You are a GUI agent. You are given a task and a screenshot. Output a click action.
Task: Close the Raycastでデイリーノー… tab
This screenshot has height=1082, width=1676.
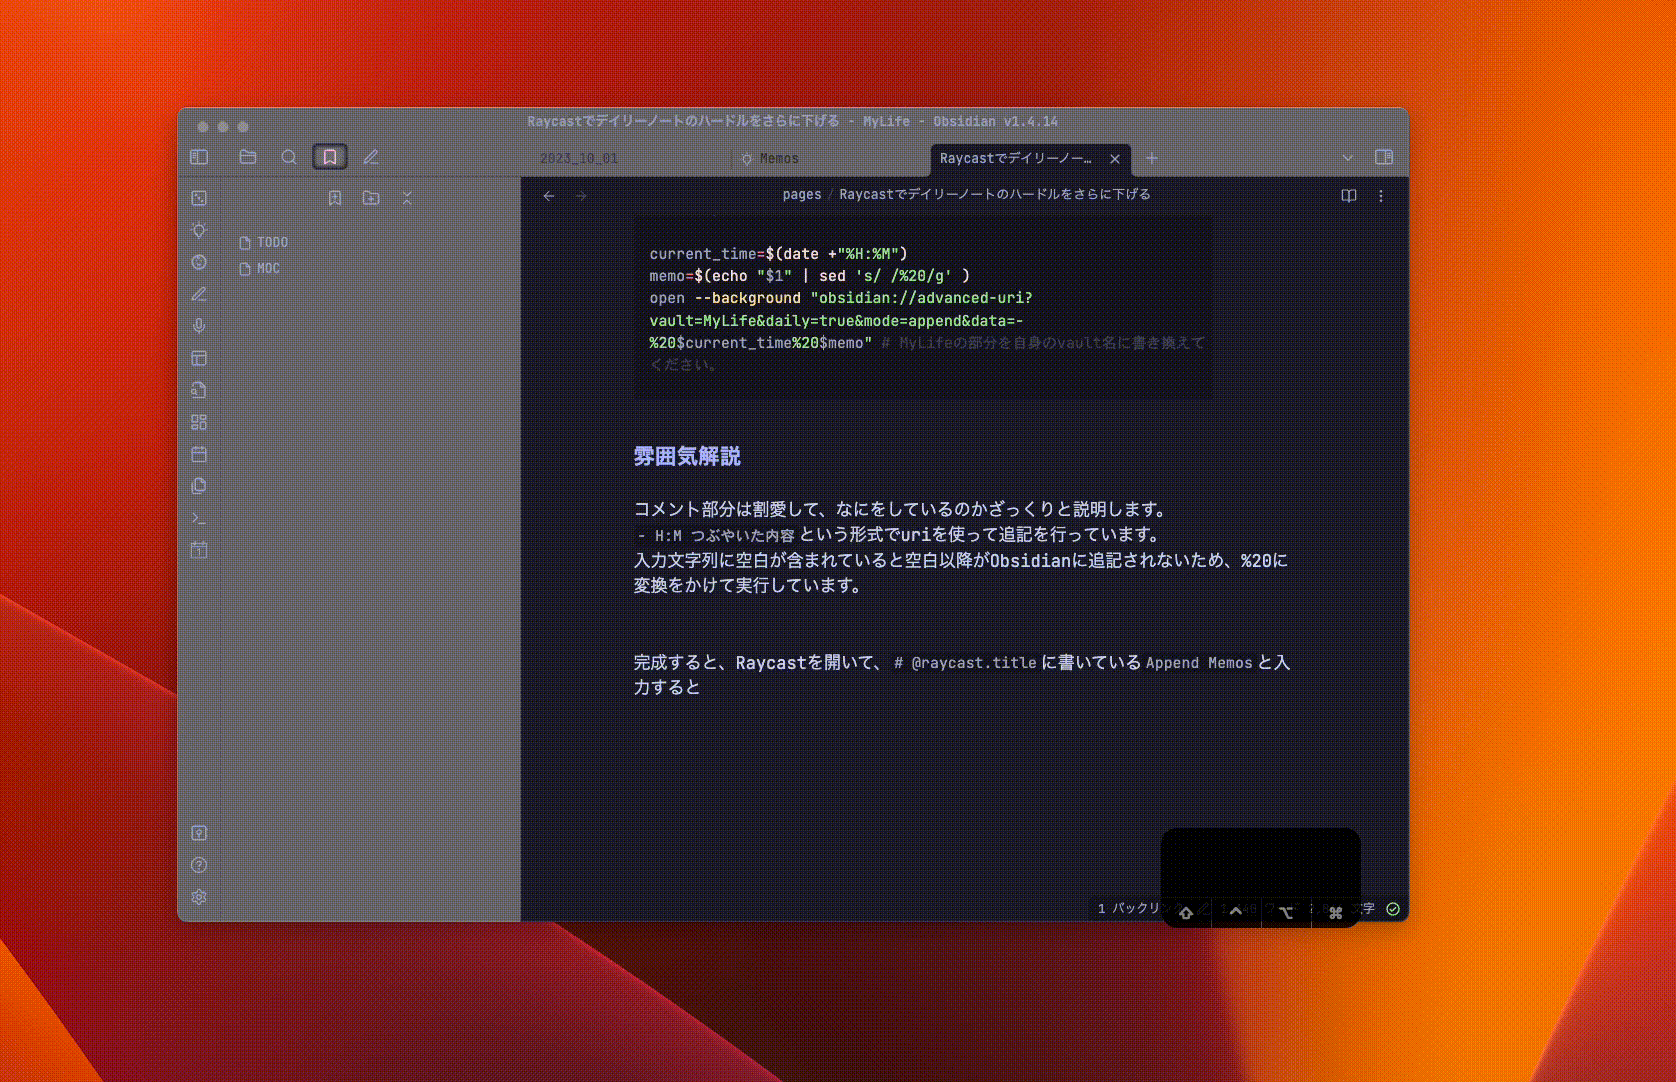click(1115, 158)
